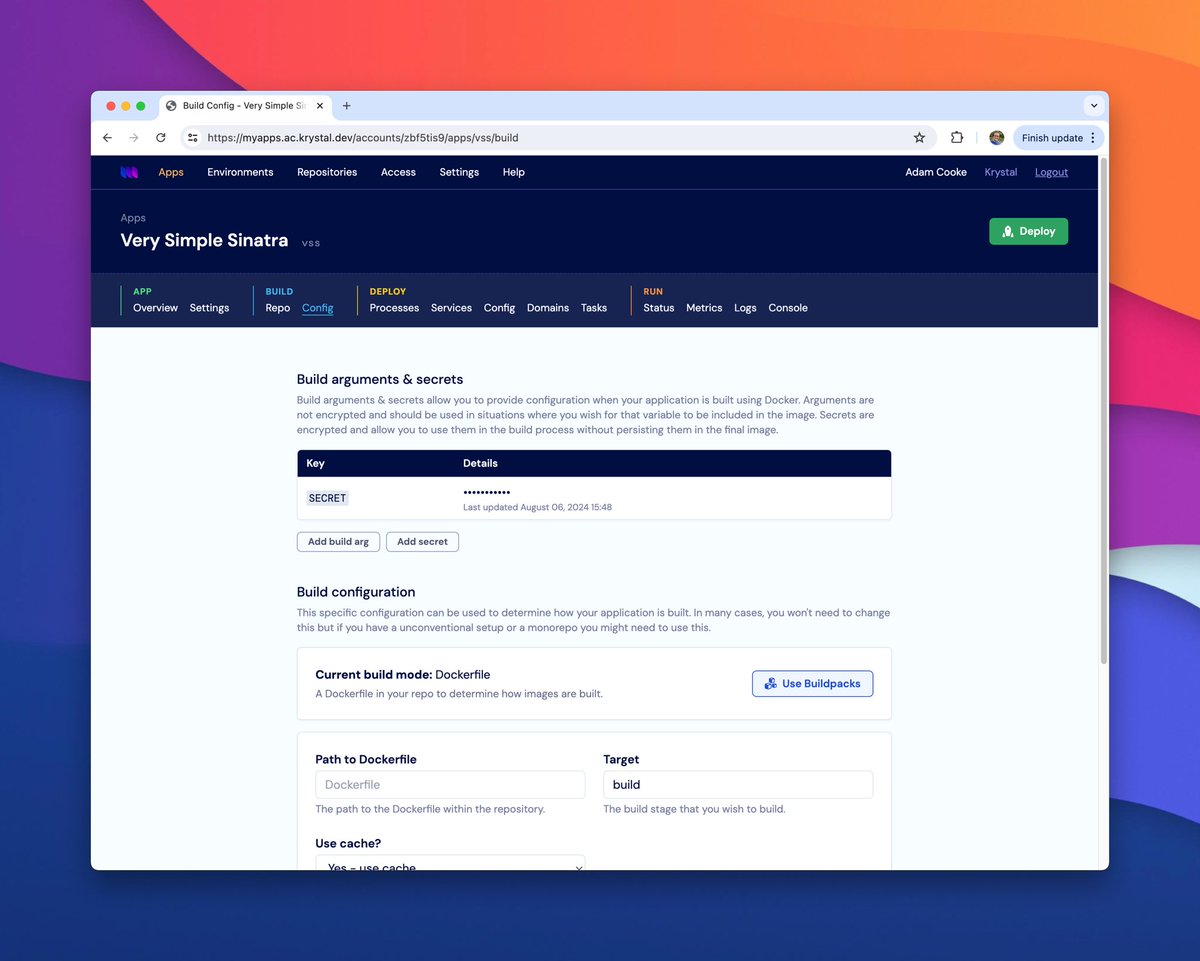Click the Krystal account link

tap(1001, 172)
